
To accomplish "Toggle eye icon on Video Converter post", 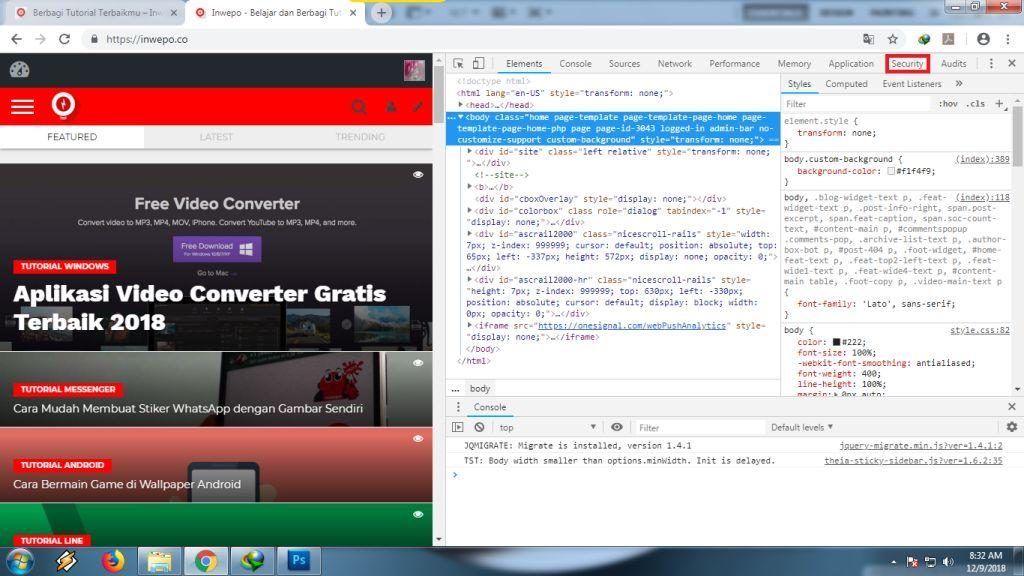I will pyautogui.click(x=418, y=174).
